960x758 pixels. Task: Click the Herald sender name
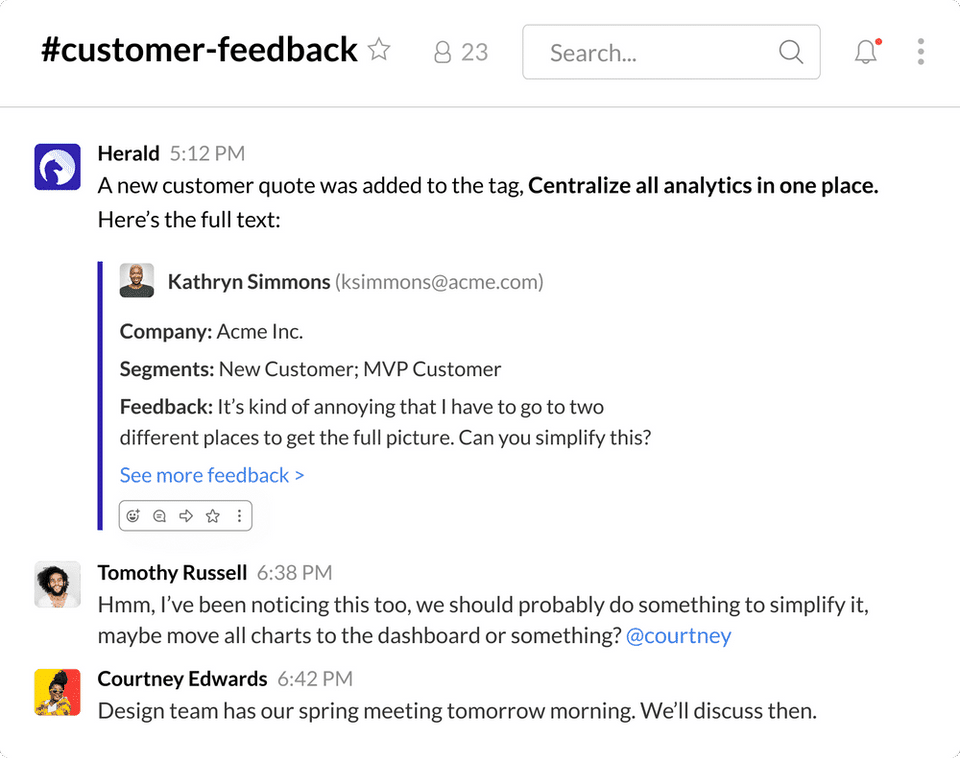click(x=129, y=153)
